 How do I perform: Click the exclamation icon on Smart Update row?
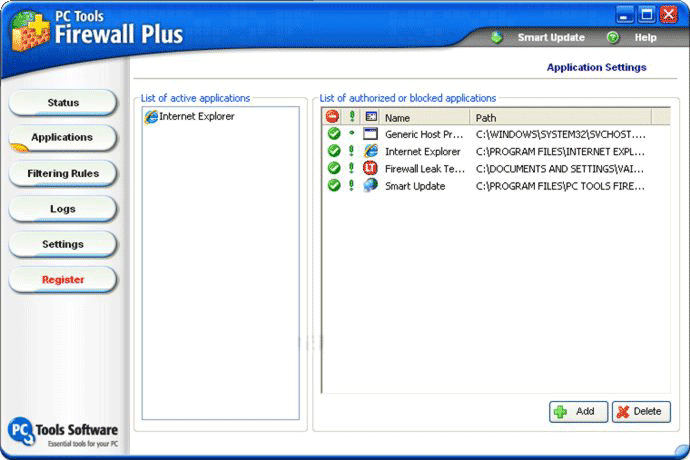(x=351, y=185)
